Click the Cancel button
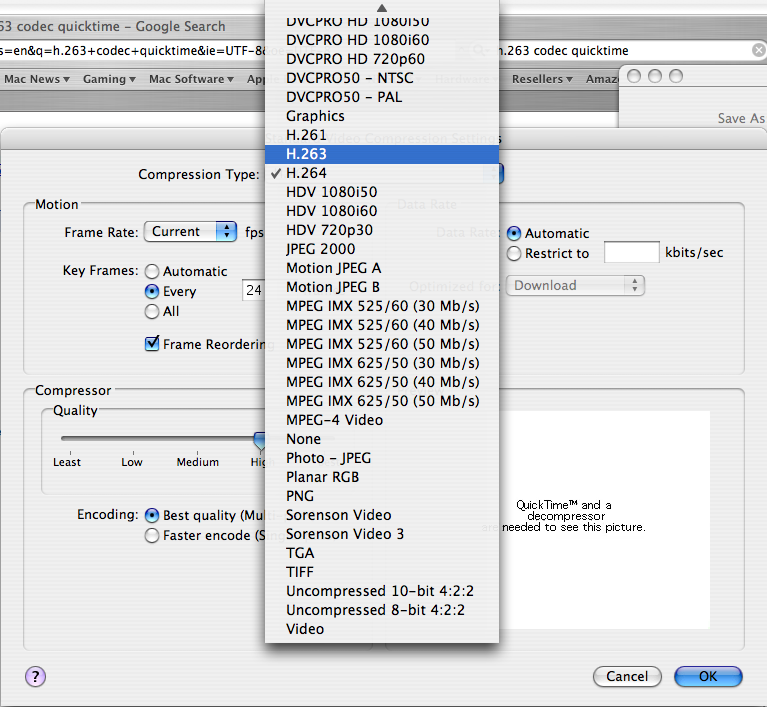Viewport: 767px width, 707px height. [627, 677]
